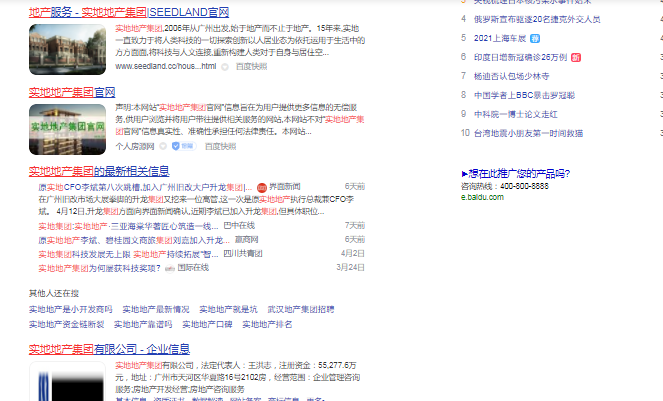Open hot search 中国学者上BBC暴击罗冠聪
663x401 pixels.
point(524,95)
